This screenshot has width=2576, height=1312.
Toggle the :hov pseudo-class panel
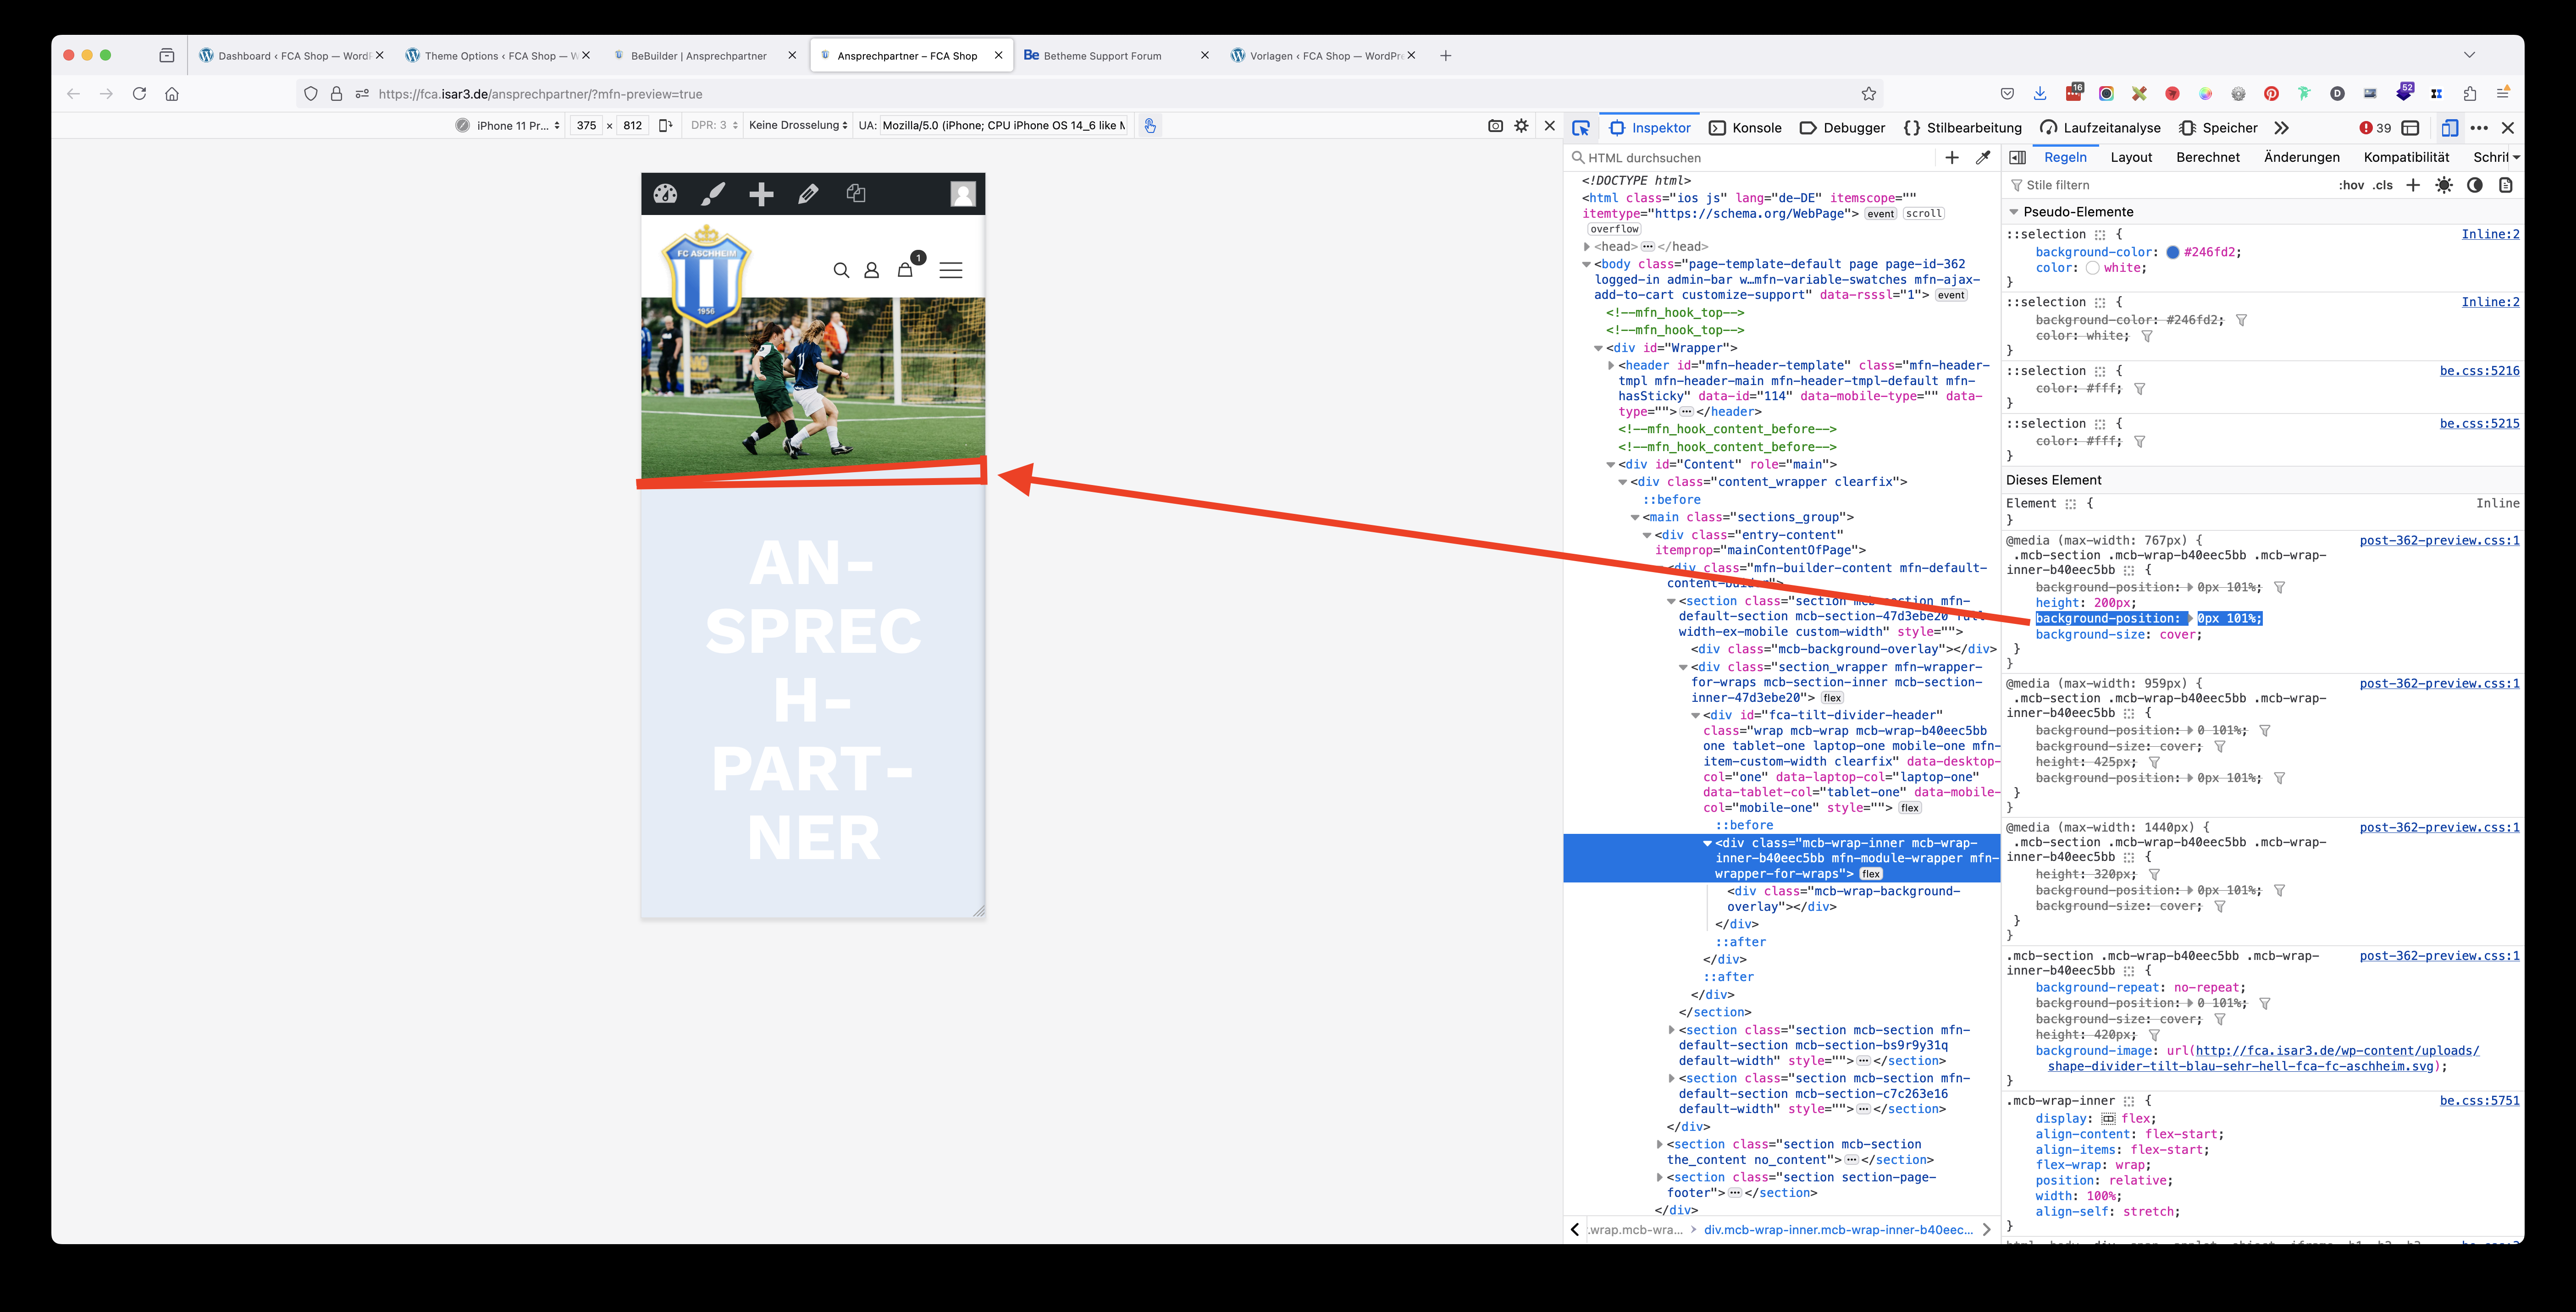coord(2352,185)
